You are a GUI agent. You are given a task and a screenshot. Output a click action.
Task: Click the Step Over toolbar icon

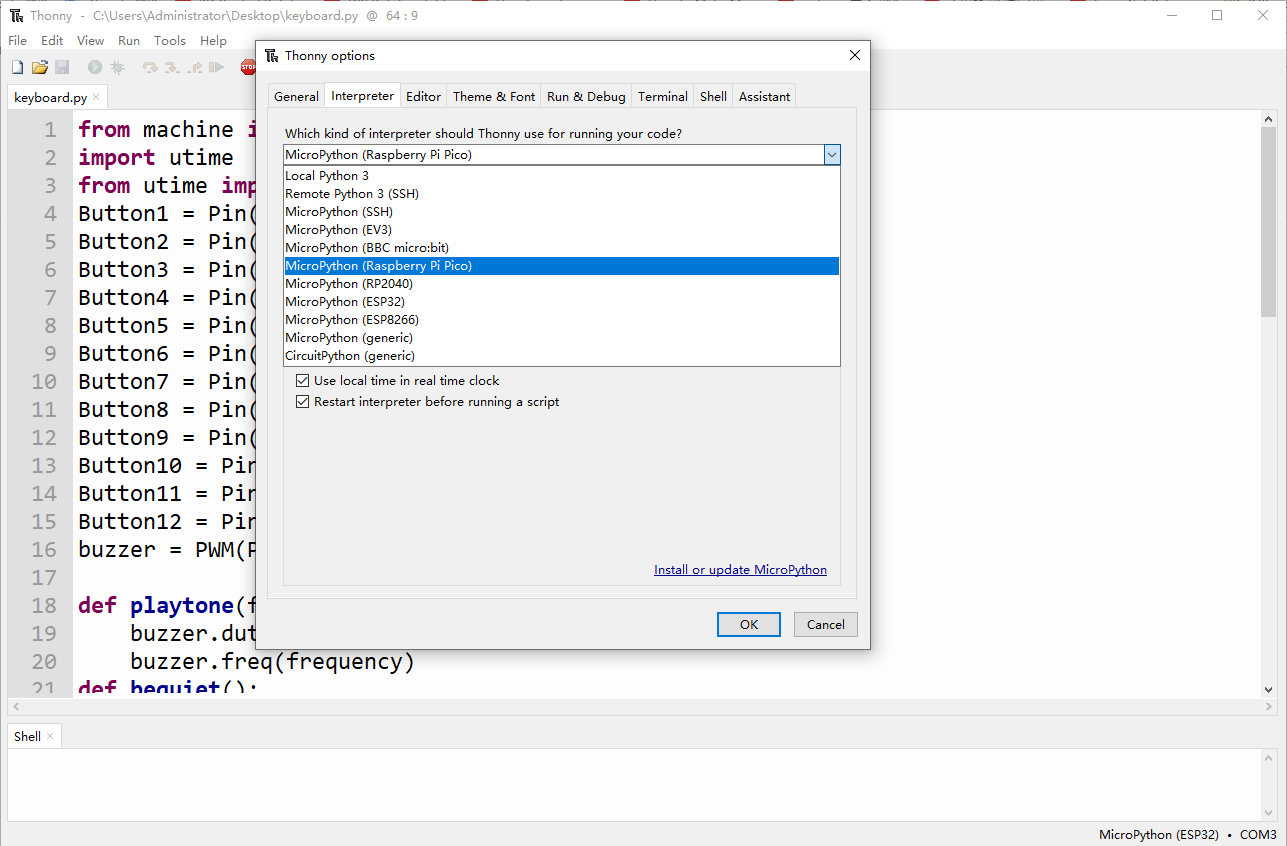tap(150, 67)
